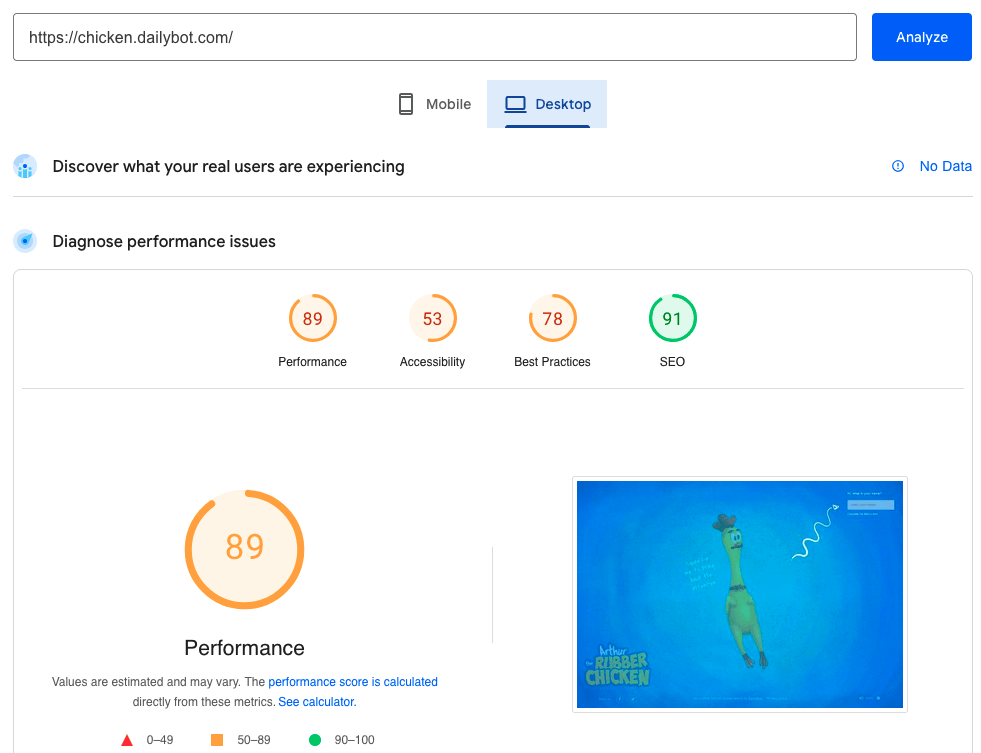The width and height of the screenshot is (981, 753).
Task: Click the '0–49' legend text
Action: point(160,740)
